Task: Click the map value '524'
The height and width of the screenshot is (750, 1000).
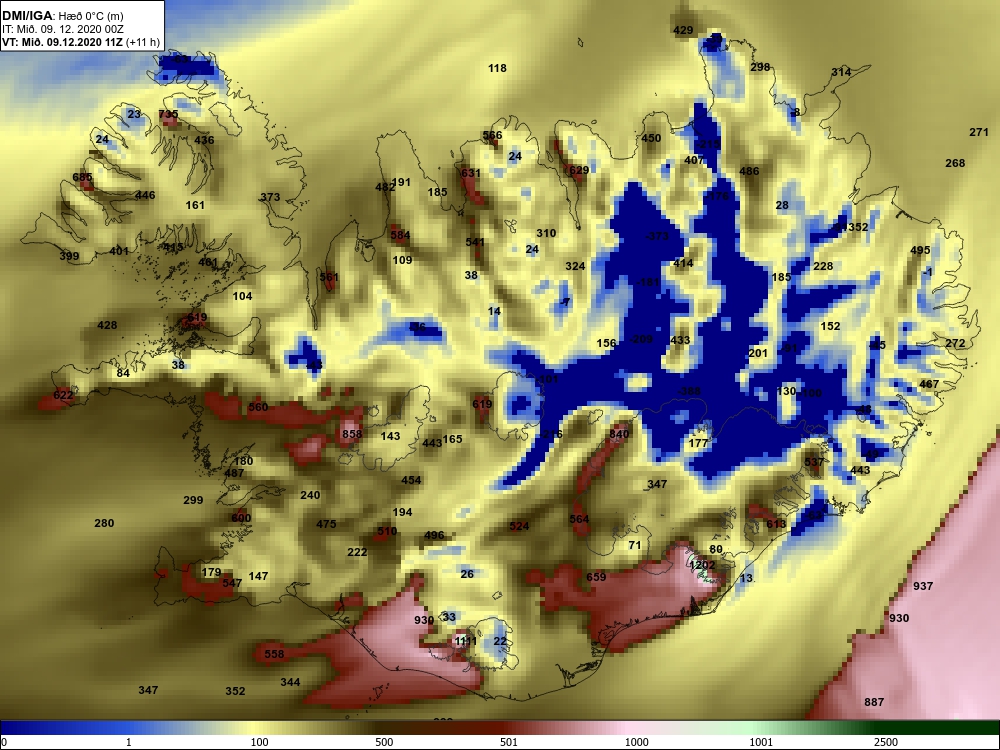Action: click(x=519, y=526)
